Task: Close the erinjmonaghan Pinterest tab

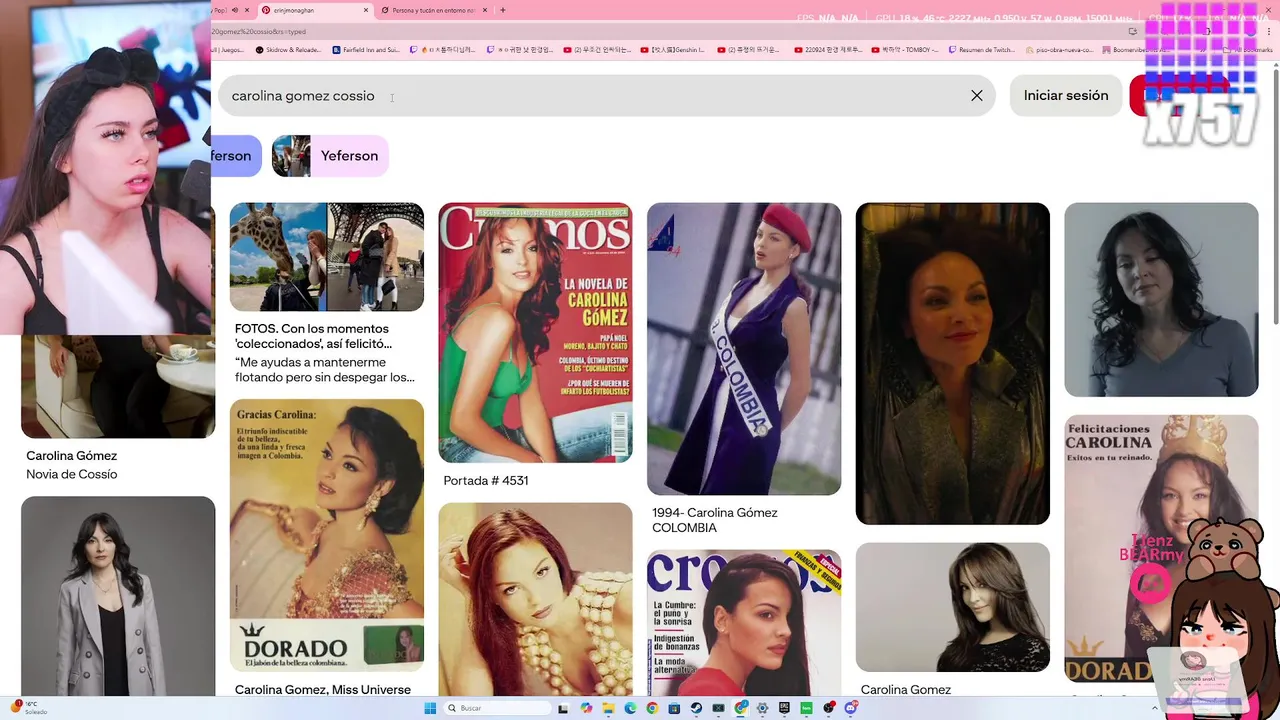Action: pyautogui.click(x=366, y=10)
